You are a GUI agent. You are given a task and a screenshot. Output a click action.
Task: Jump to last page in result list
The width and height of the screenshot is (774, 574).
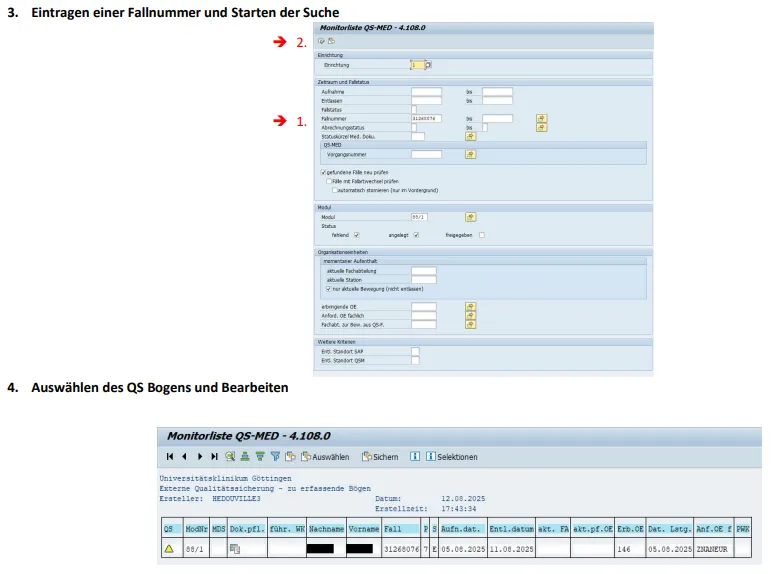pos(214,456)
